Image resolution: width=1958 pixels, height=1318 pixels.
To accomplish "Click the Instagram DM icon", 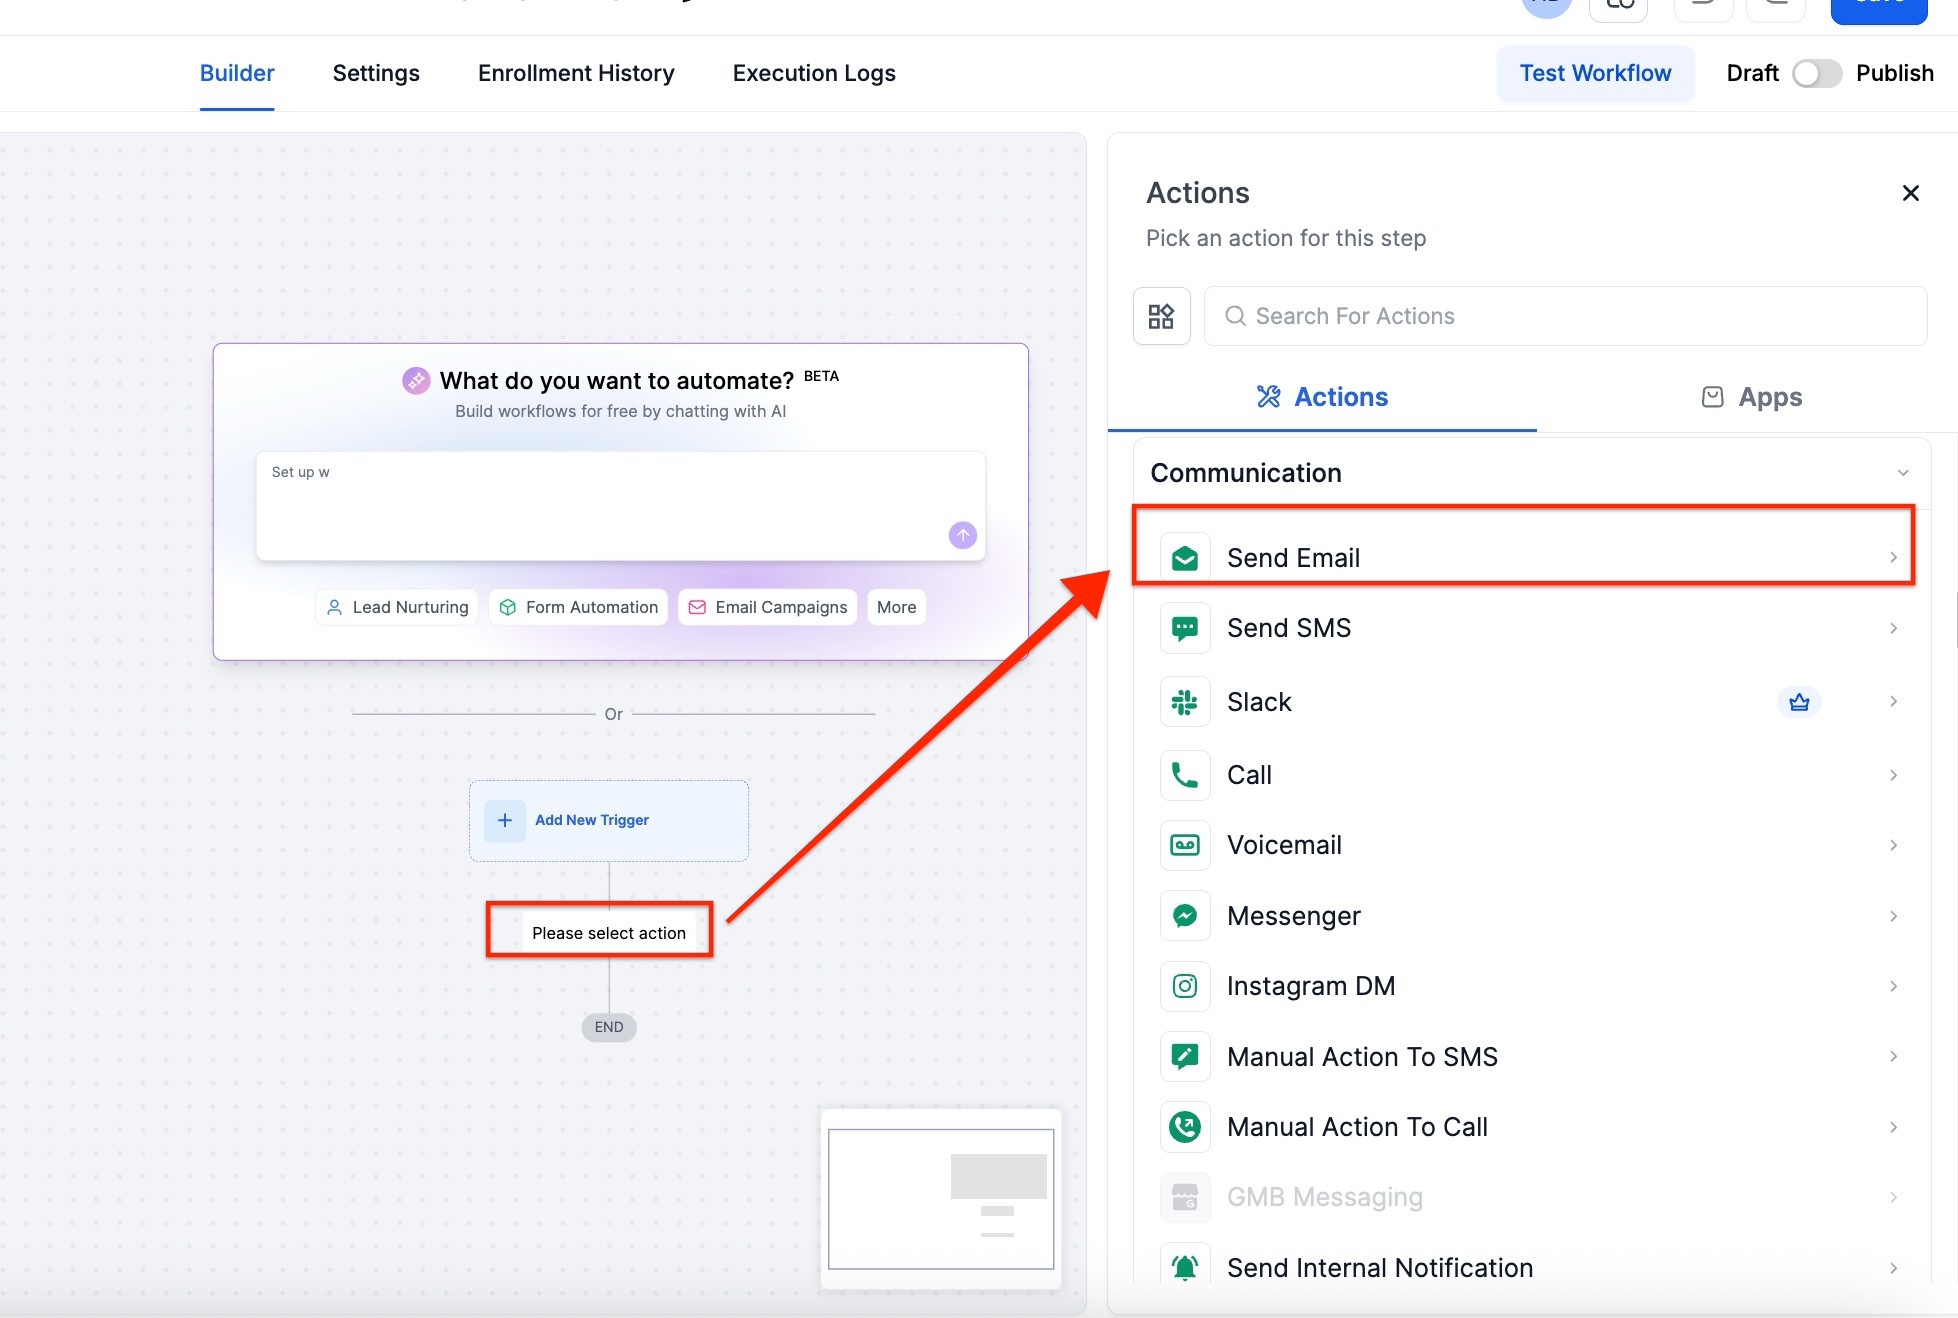I will pyautogui.click(x=1185, y=986).
